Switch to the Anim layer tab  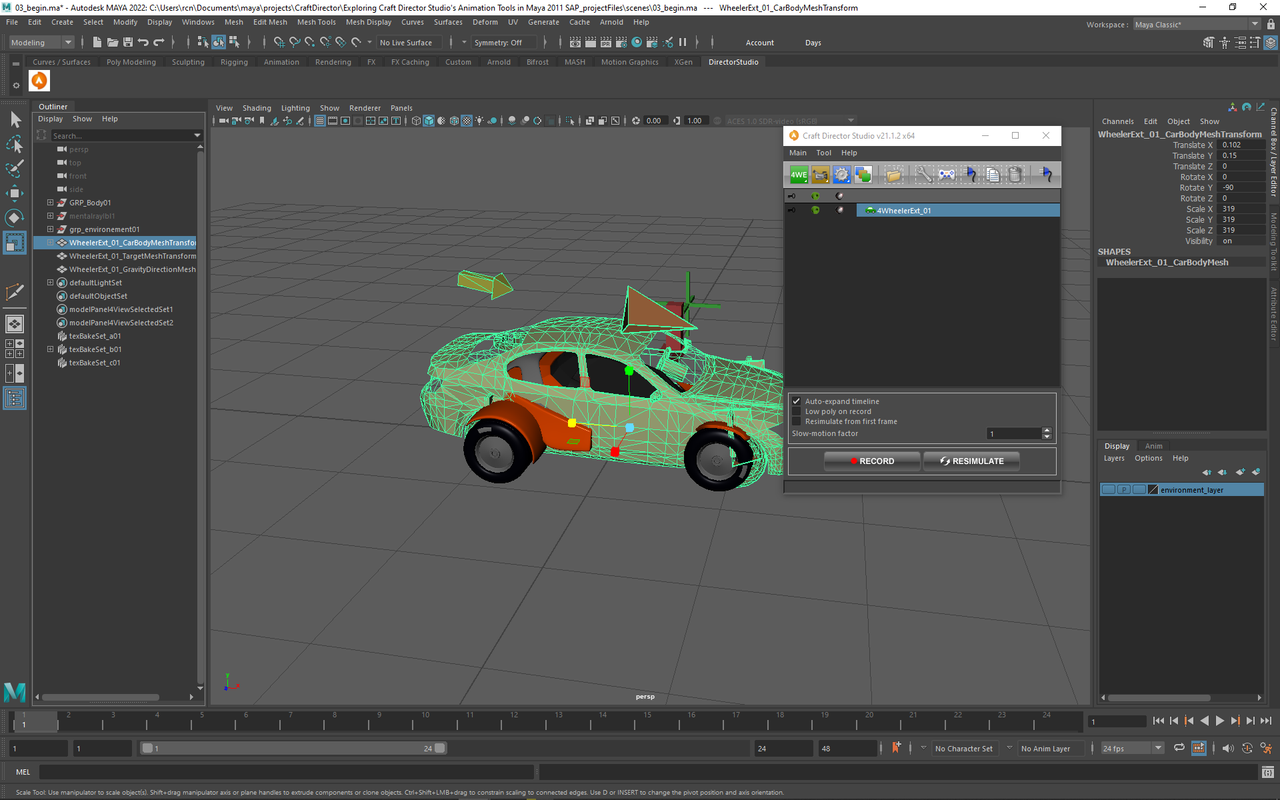pos(1153,446)
